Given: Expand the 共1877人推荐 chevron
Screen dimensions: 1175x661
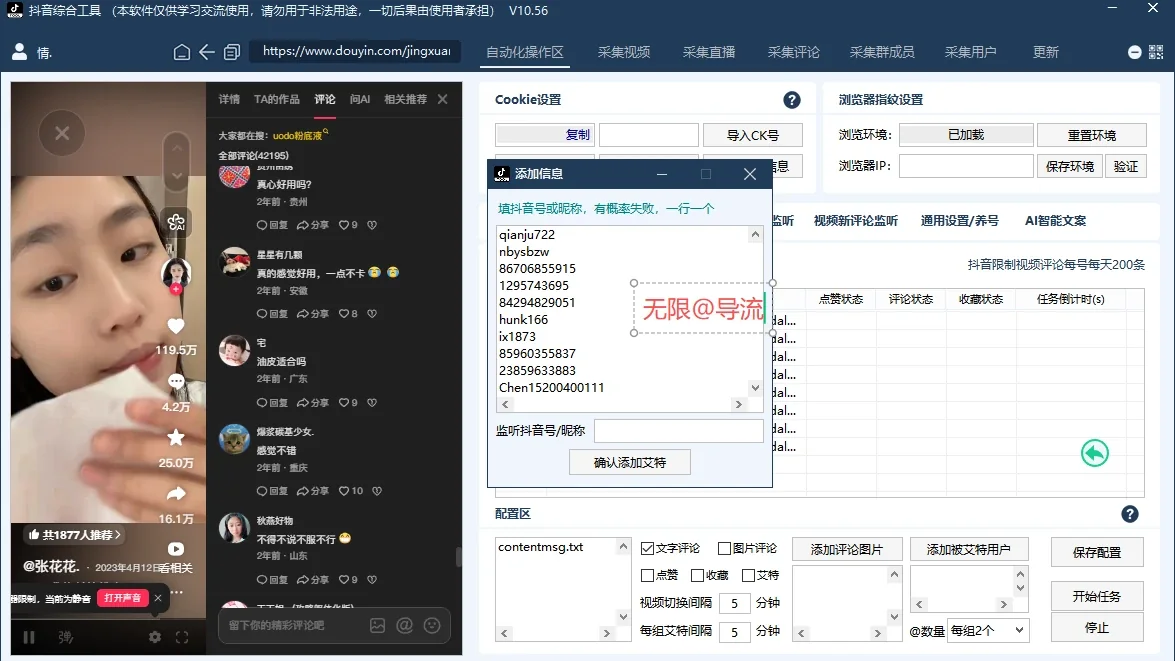Looking at the screenshot, I should pos(118,534).
